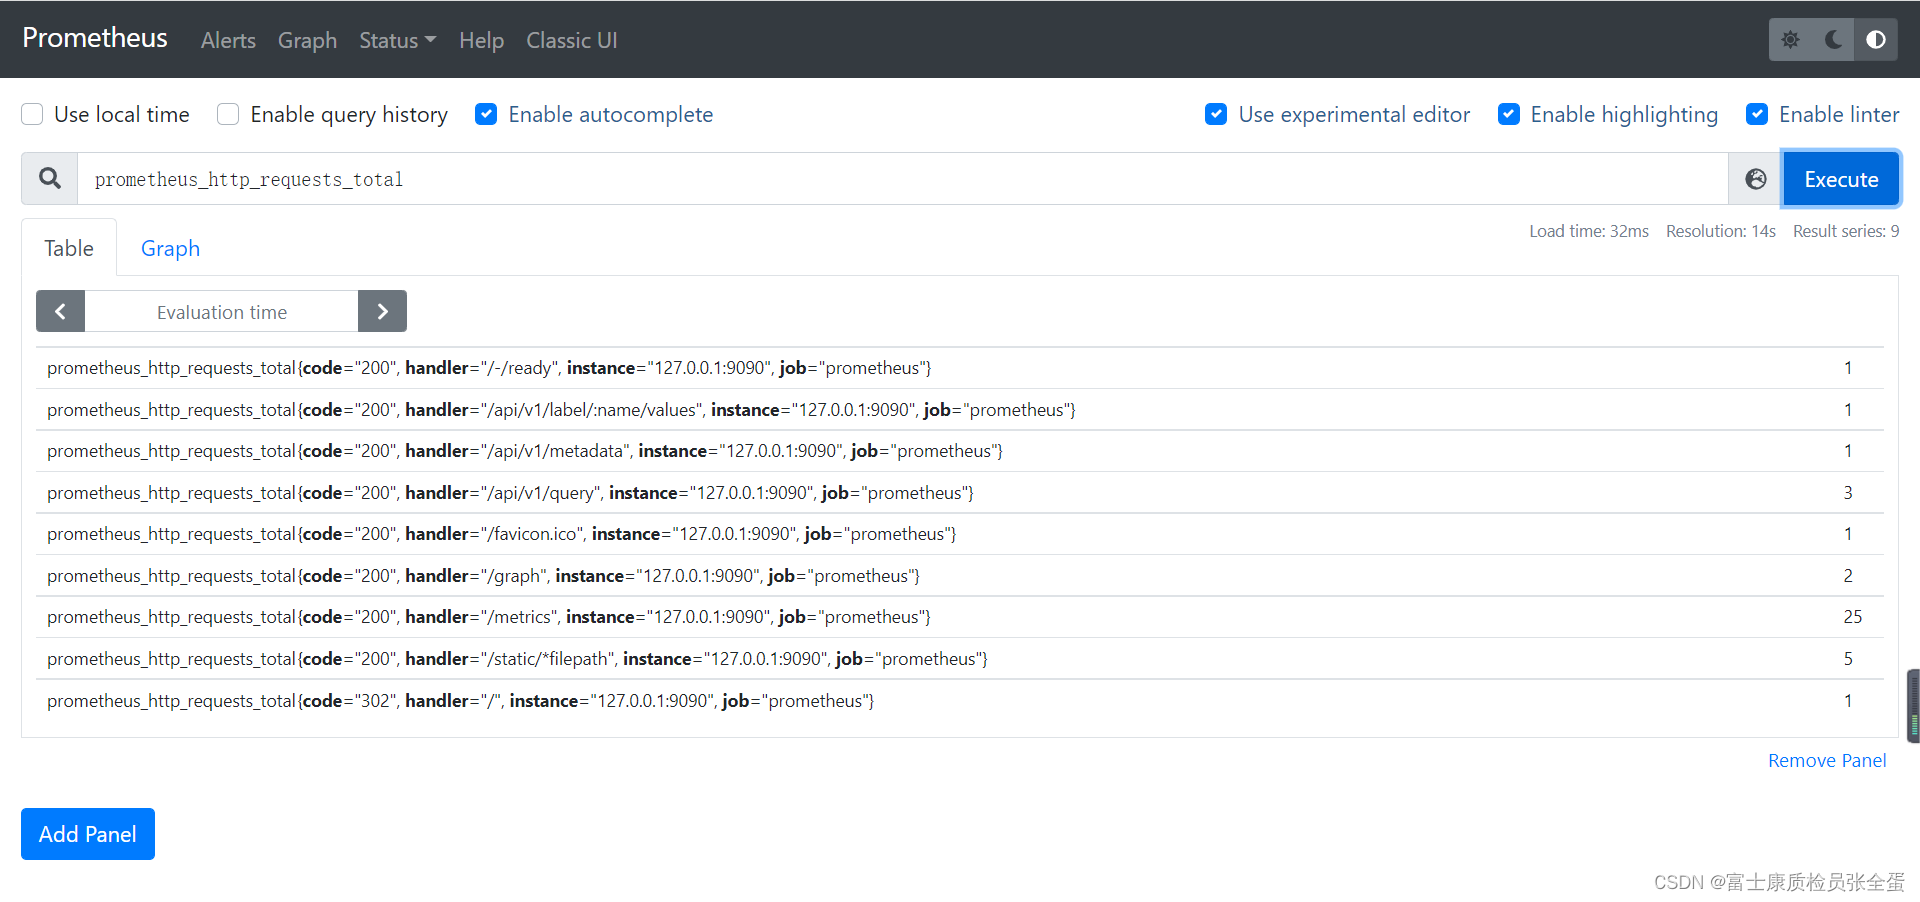Select the auto theme contrast icon
Viewport: 1920px width, 902px height.
(x=1876, y=40)
